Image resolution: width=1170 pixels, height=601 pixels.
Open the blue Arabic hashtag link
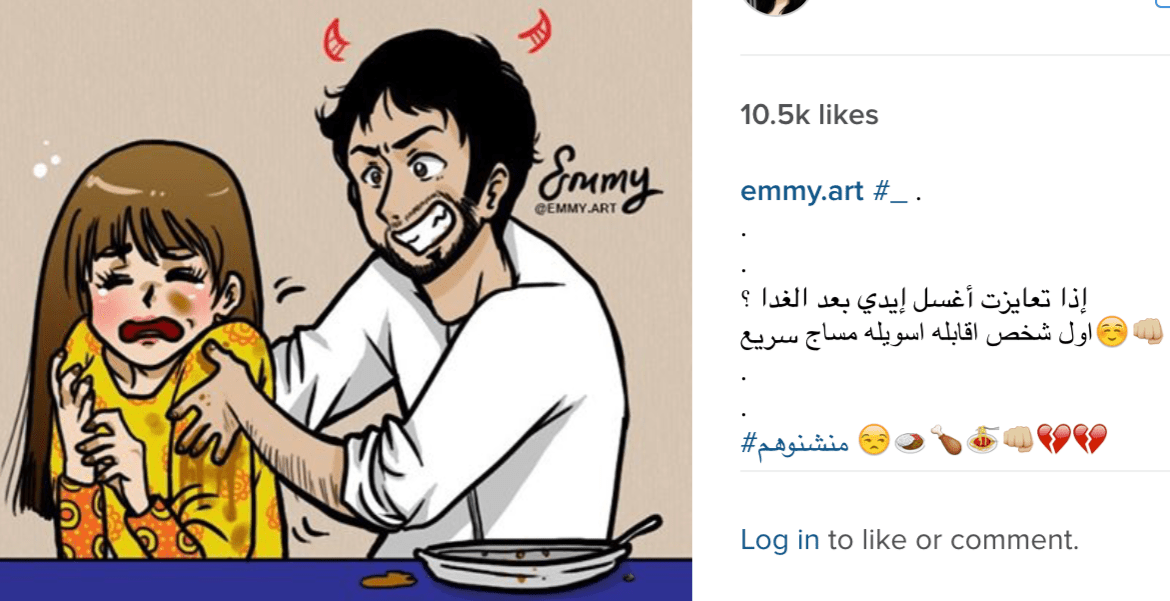(795, 443)
